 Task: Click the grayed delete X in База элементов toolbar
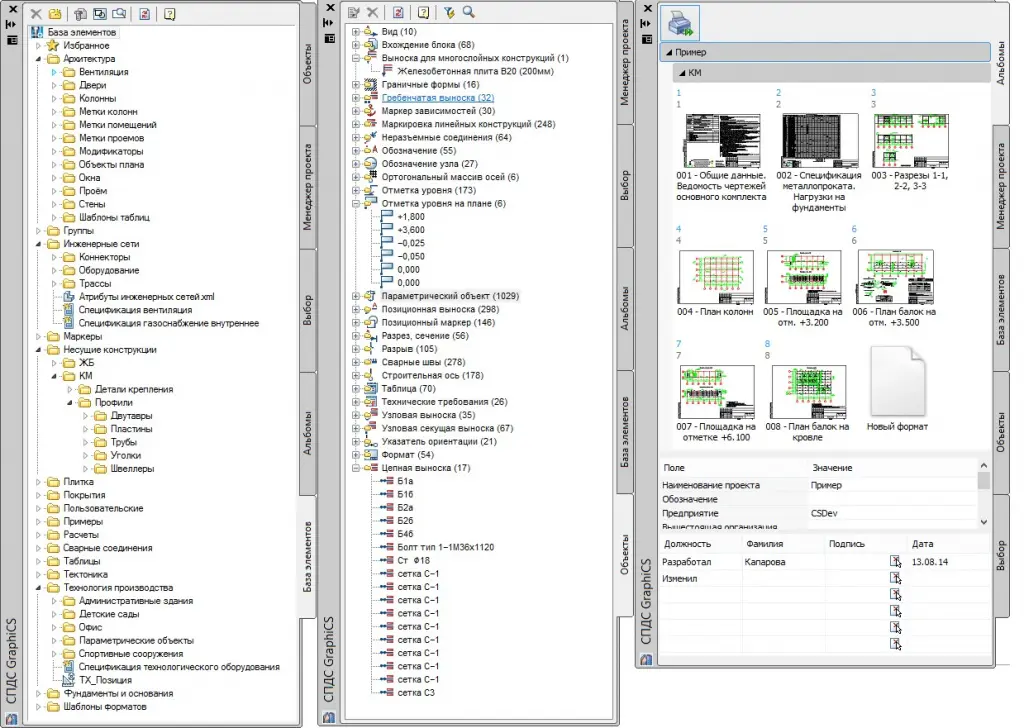(36, 14)
